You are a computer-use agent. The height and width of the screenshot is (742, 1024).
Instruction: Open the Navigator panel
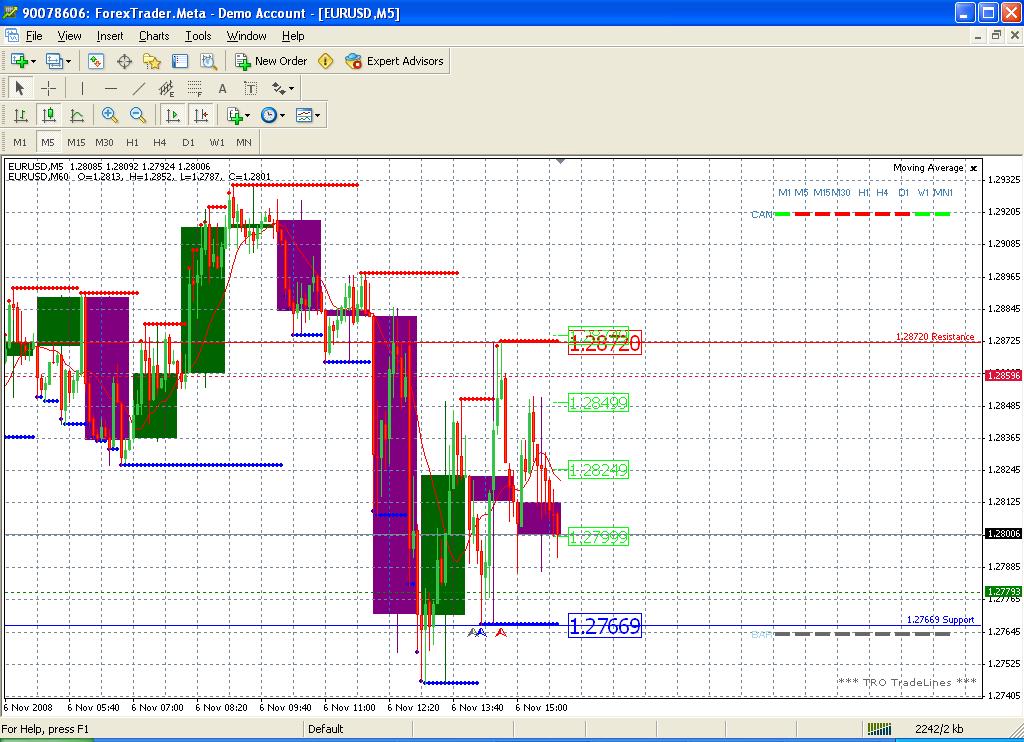[x=152, y=61]
